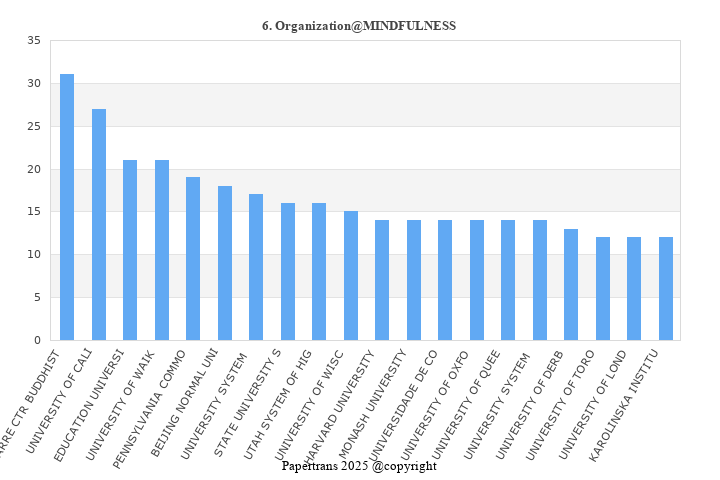Click the EDUCATION UNIVERSI axis label
Image resolution: width=720 pixels, height=480 pixels.
tap(89, 406)
